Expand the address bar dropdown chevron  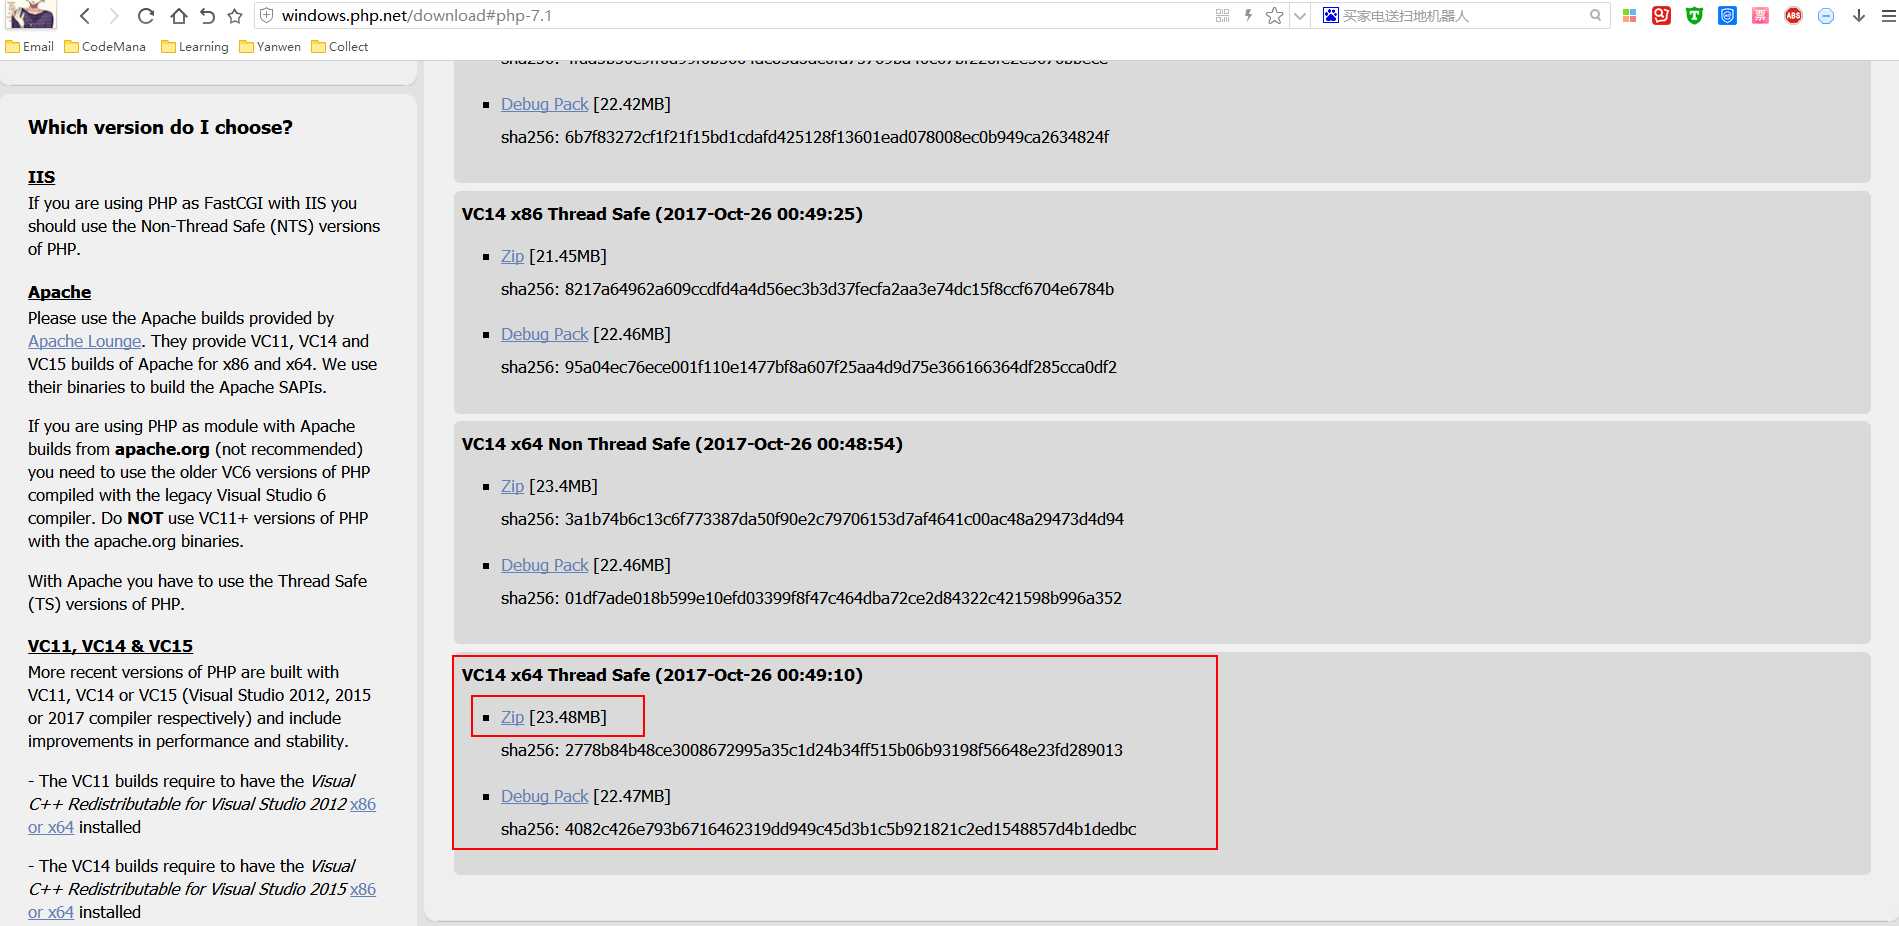pyautogui.click(x=1298, y=15)
